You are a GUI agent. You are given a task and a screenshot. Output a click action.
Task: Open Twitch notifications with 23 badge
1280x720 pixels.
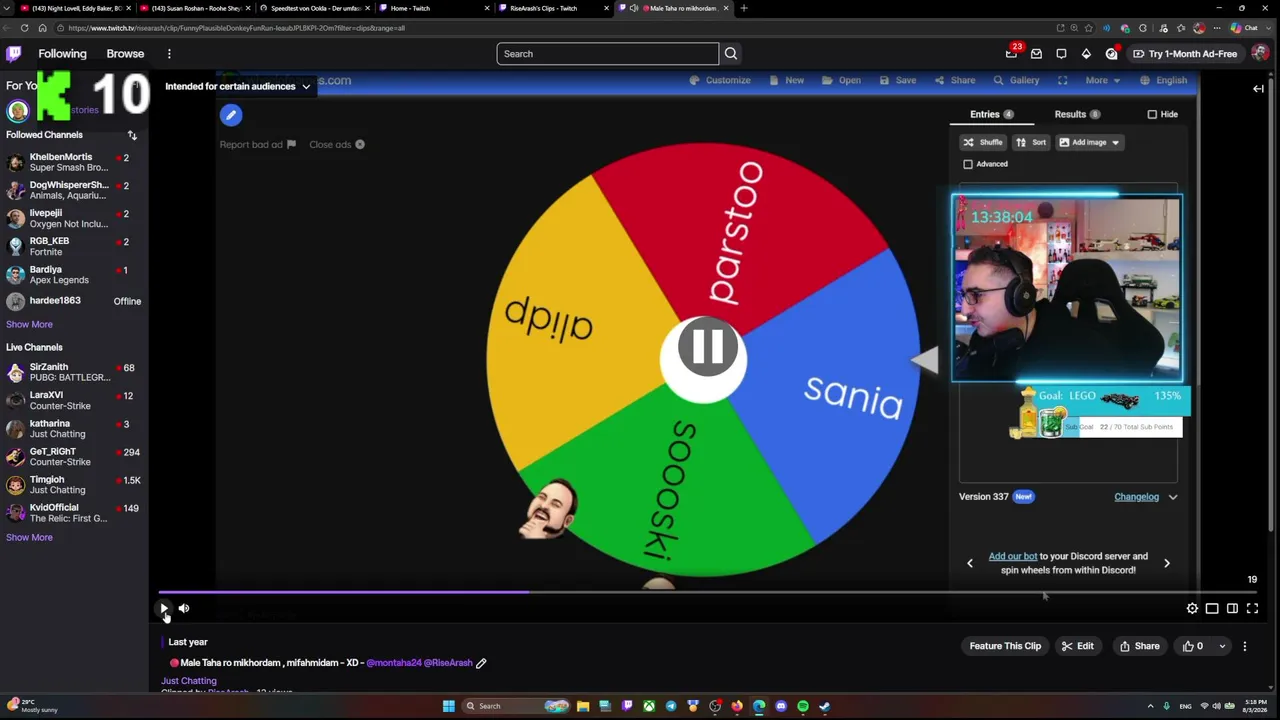[x=1012, y=53]
